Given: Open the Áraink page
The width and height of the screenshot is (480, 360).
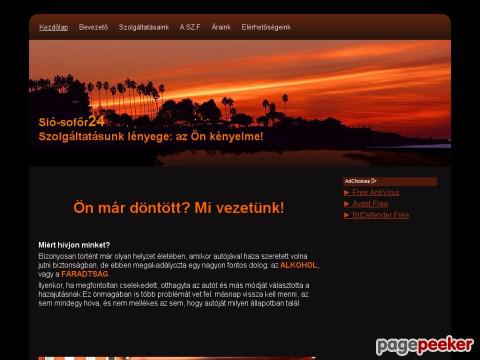Looking at the screenshot, I should coord(221,27).
